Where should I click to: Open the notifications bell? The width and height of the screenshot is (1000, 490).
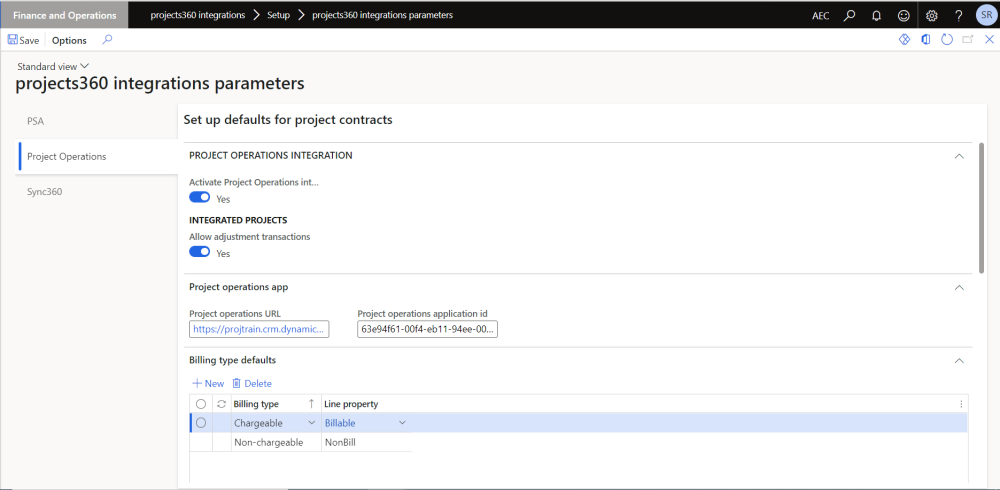[x=876, y=15]
